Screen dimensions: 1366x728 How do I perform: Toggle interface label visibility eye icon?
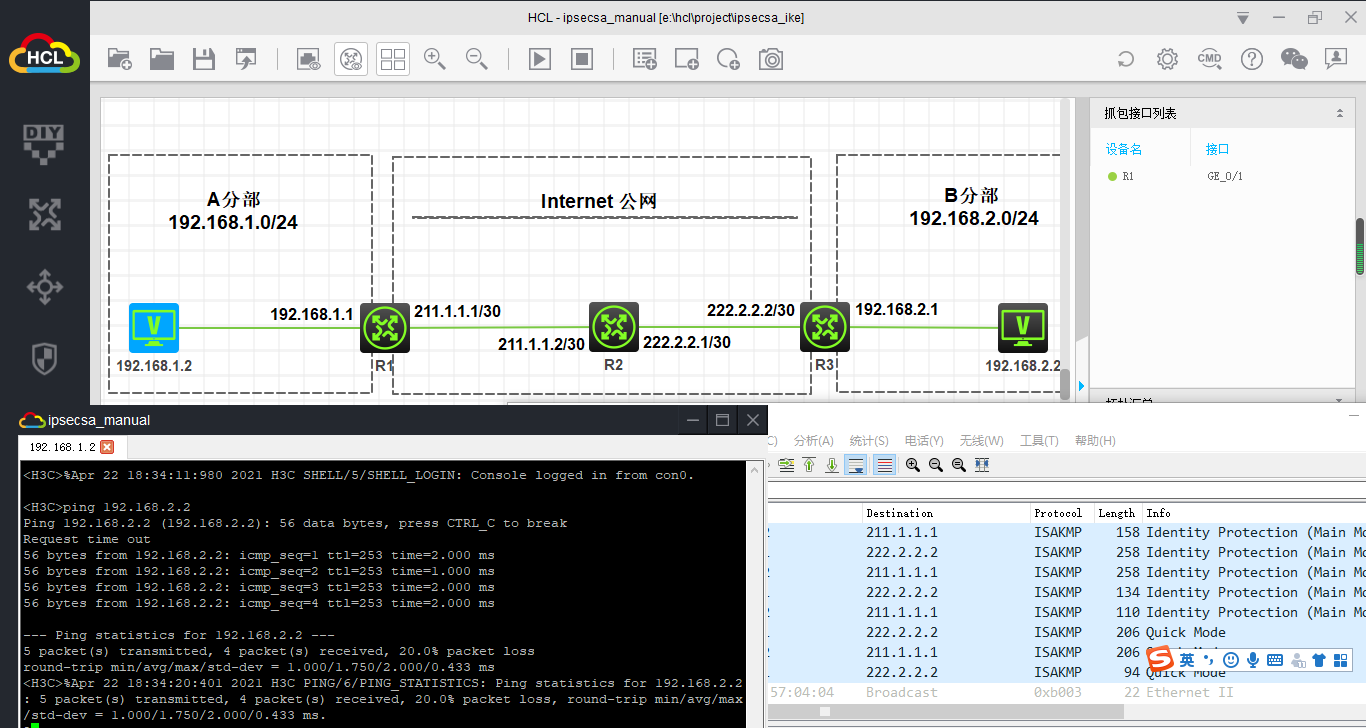tap(350, 59)
